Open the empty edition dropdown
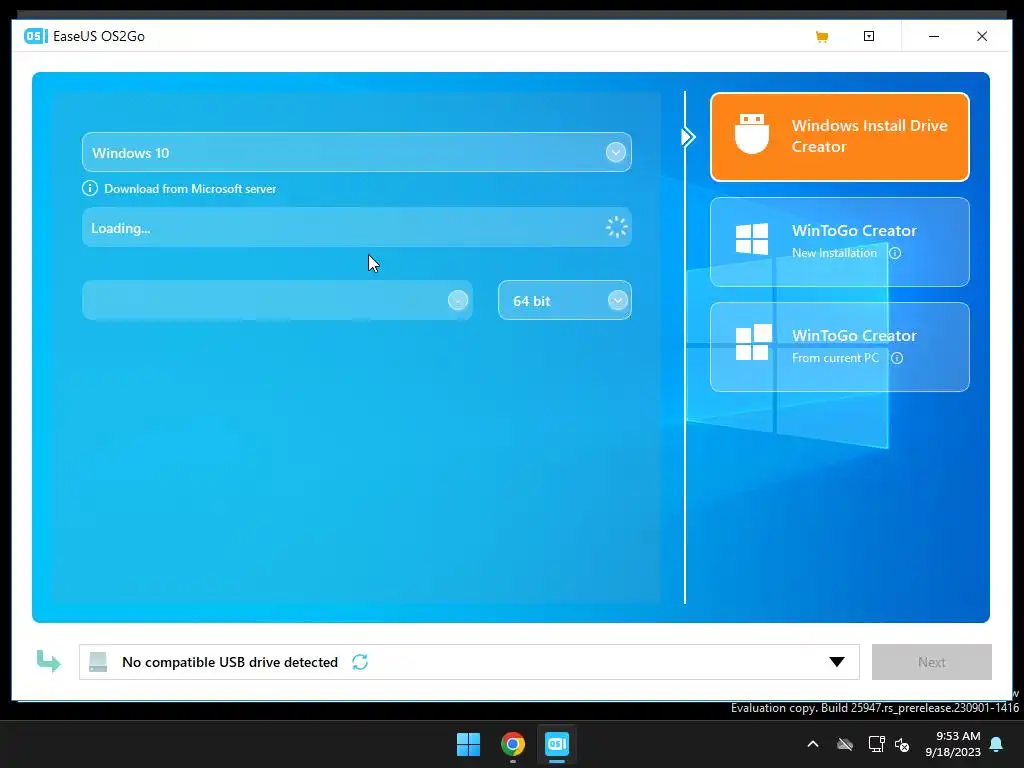1024x768 pixels. click(x=277, y=300)
